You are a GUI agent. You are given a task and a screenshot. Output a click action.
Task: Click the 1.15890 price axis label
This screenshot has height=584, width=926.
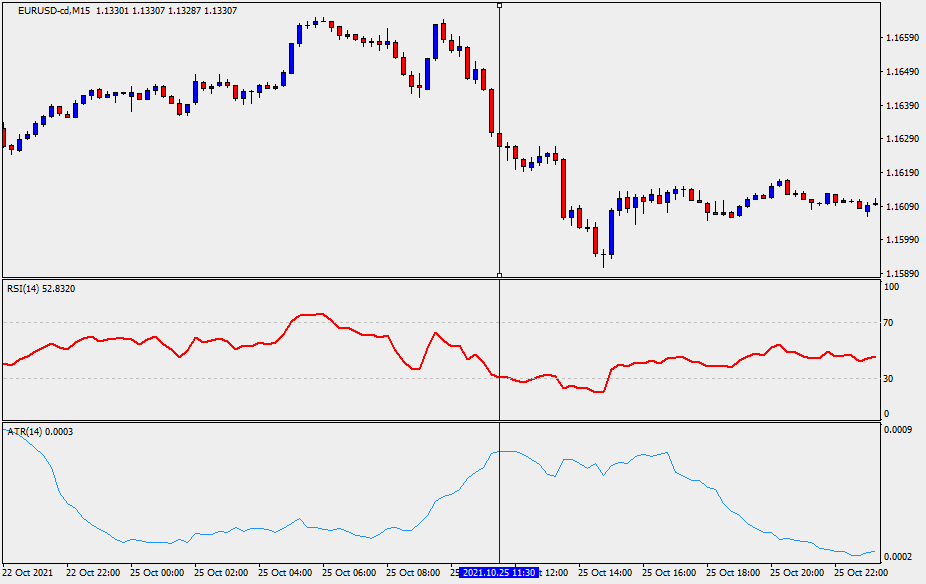[x=903, y=274]
